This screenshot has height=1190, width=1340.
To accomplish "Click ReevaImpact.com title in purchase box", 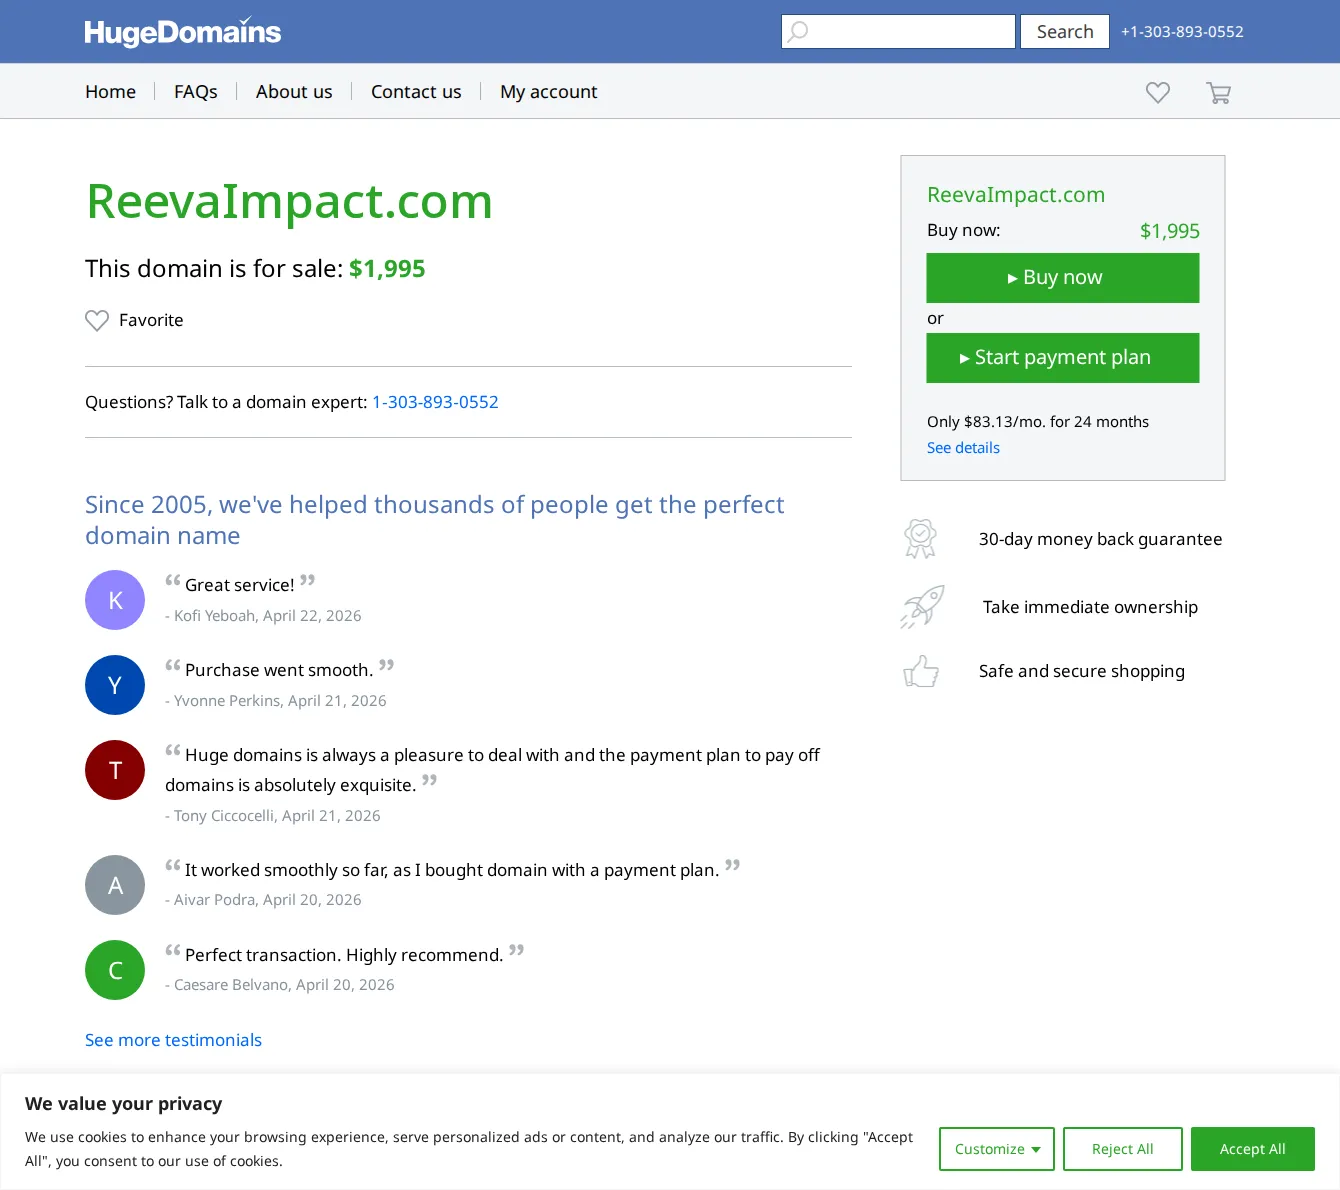I will tap(1016, 195).
